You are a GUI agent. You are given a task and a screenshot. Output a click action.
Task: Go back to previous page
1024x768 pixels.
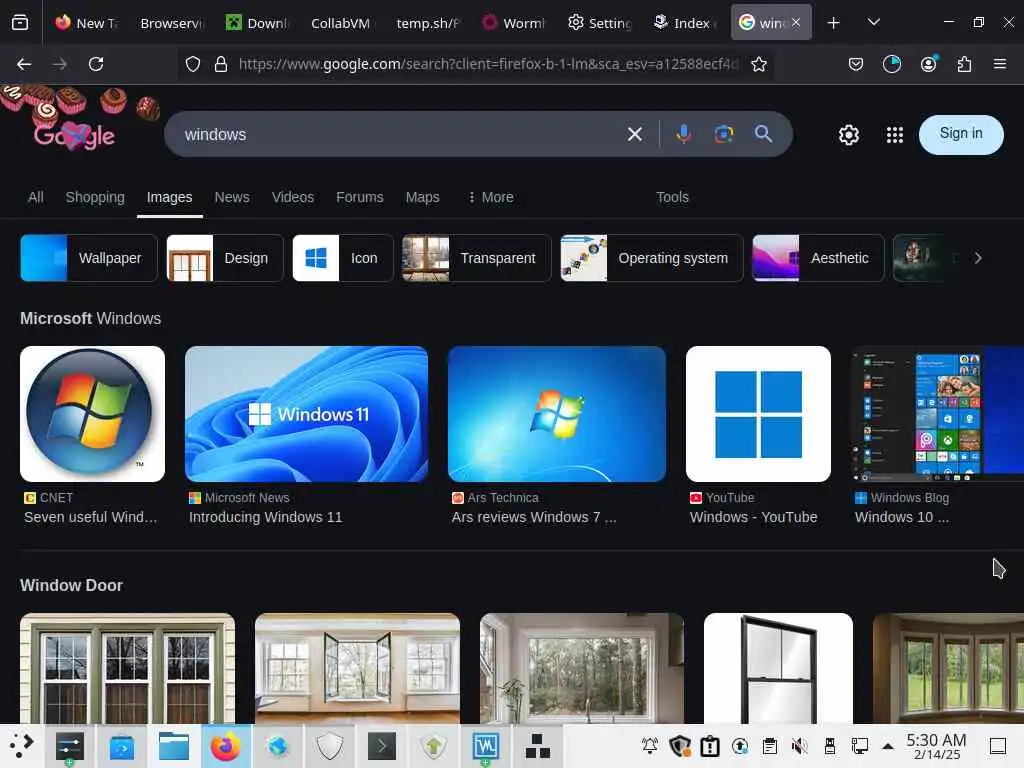tap(24, 64)
